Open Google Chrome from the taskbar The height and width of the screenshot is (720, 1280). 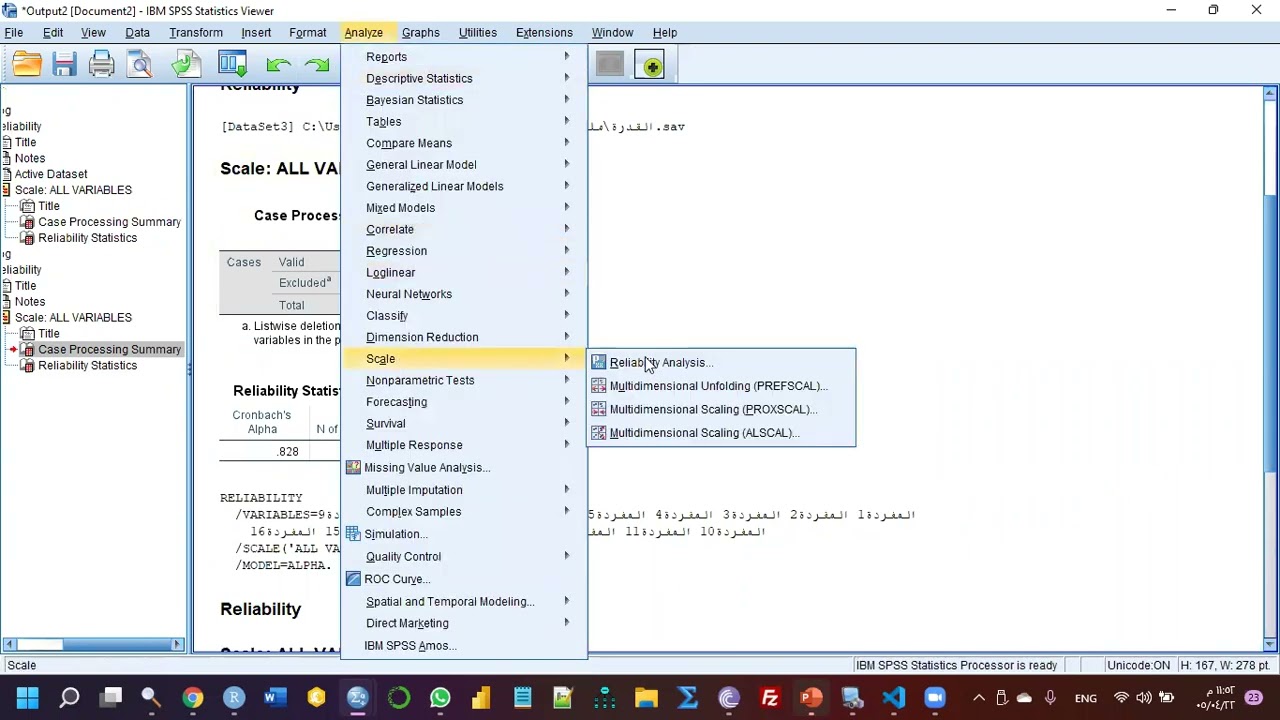point(192,697)
